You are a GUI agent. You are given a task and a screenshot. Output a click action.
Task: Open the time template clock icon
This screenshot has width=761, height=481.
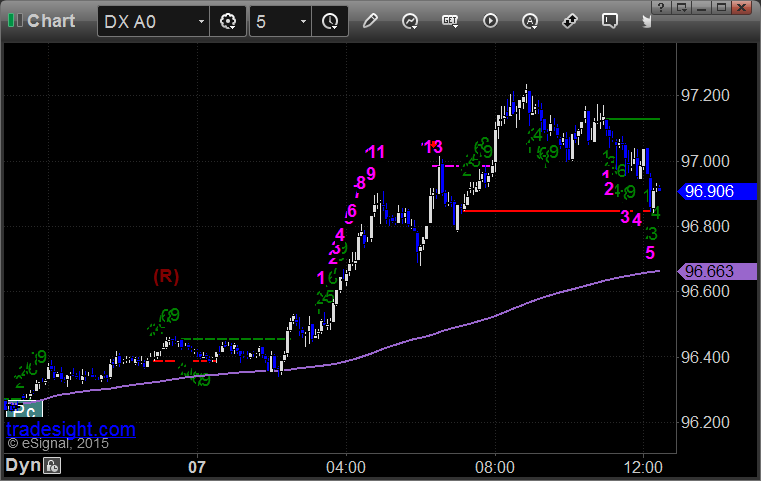330,21
